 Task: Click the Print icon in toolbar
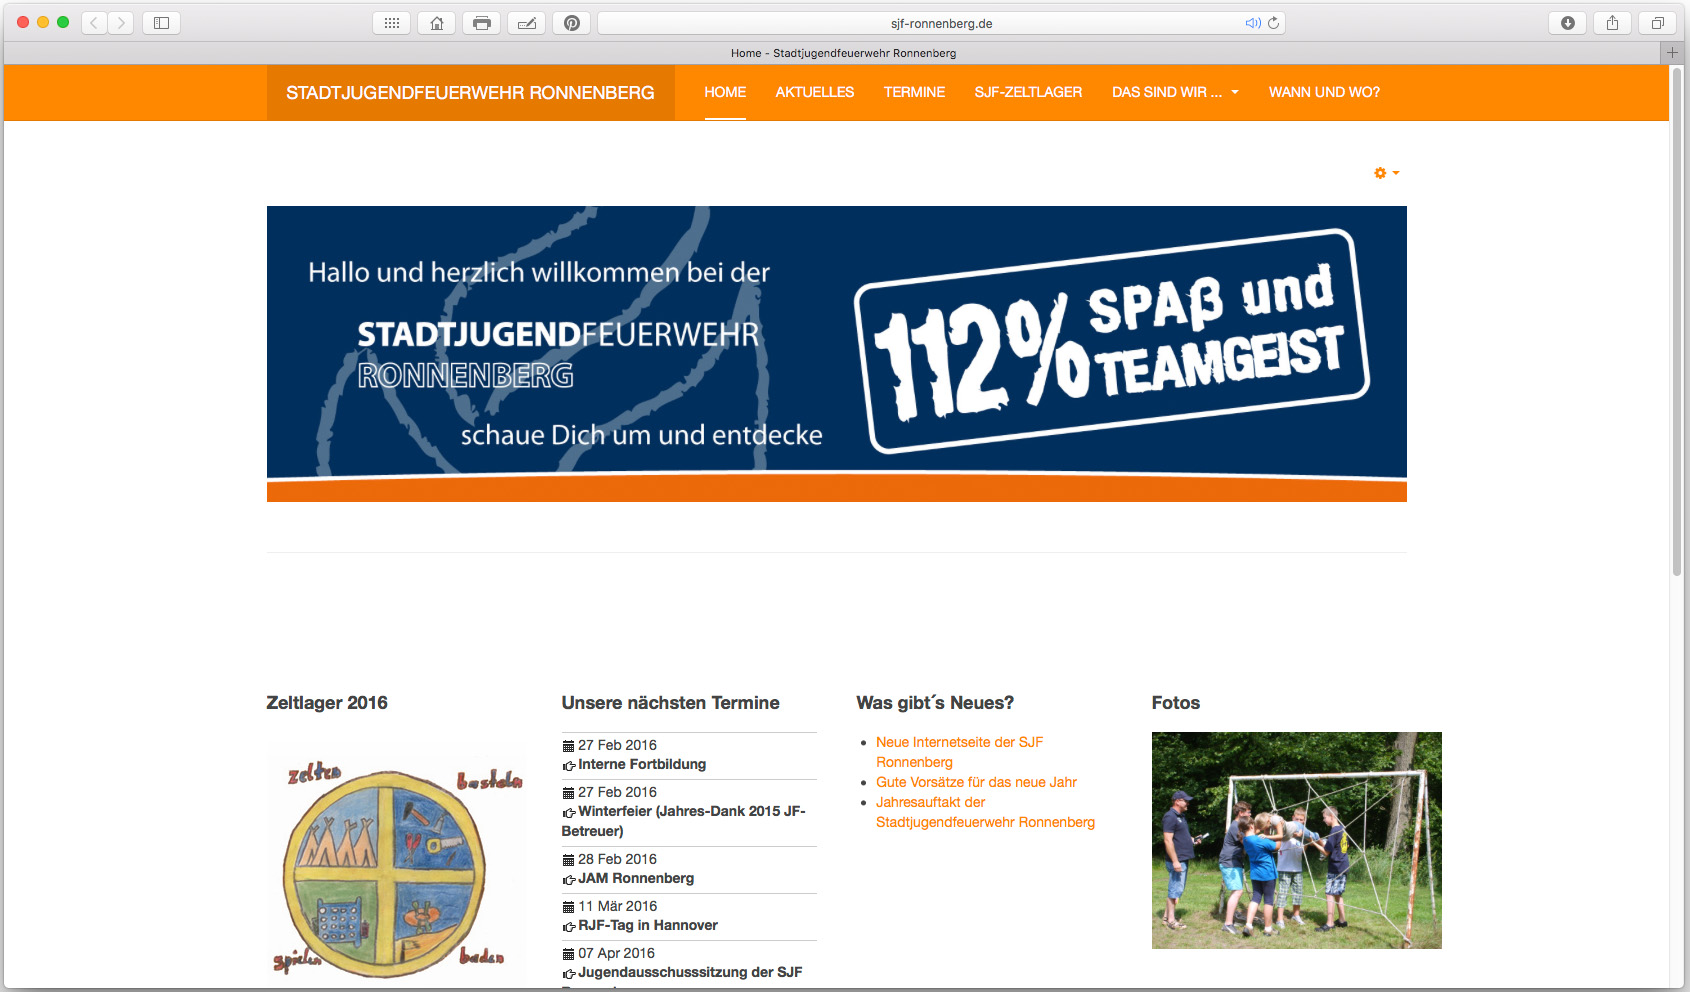[482, 23]
